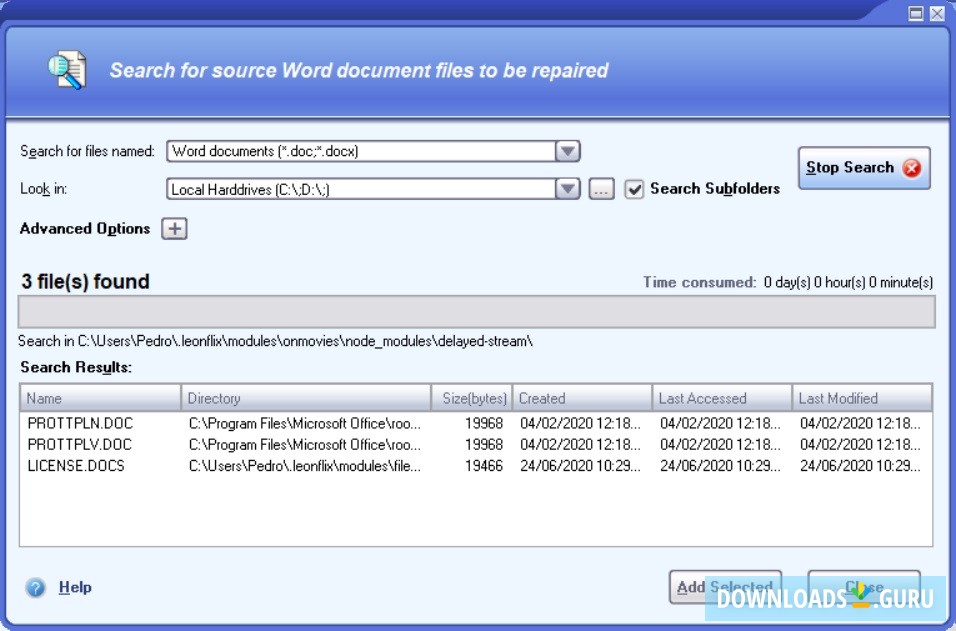Click the PROTTPLN.DOC directory path cell

(305, 423)
